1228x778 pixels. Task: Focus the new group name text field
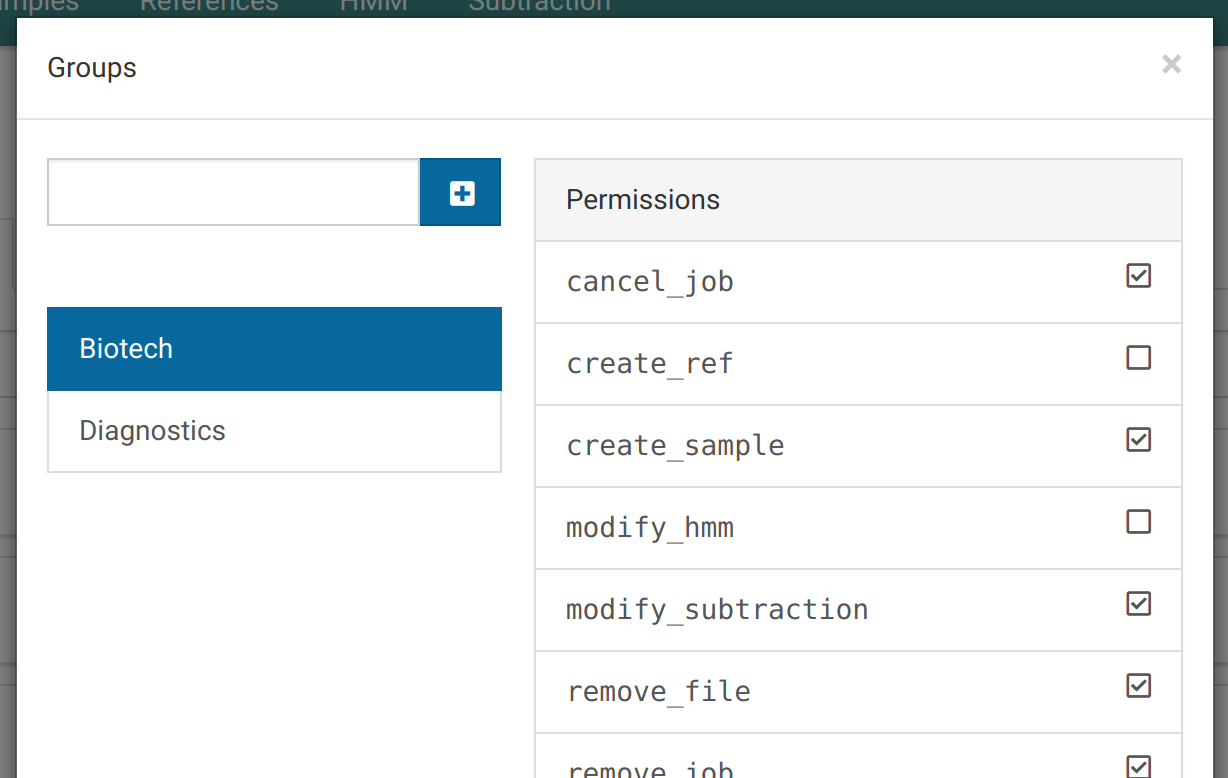coord(233,192)
